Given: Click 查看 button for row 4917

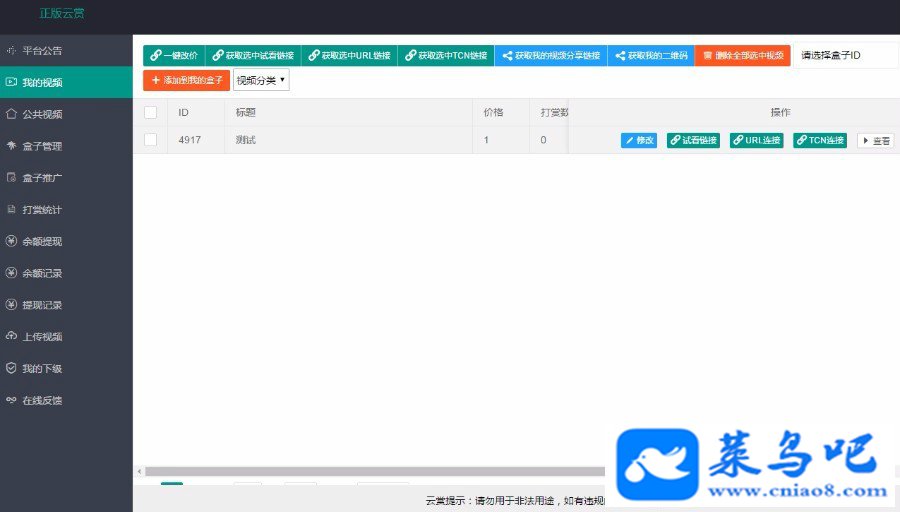Looking at the screenshot, I should click(x=875, y=140).
